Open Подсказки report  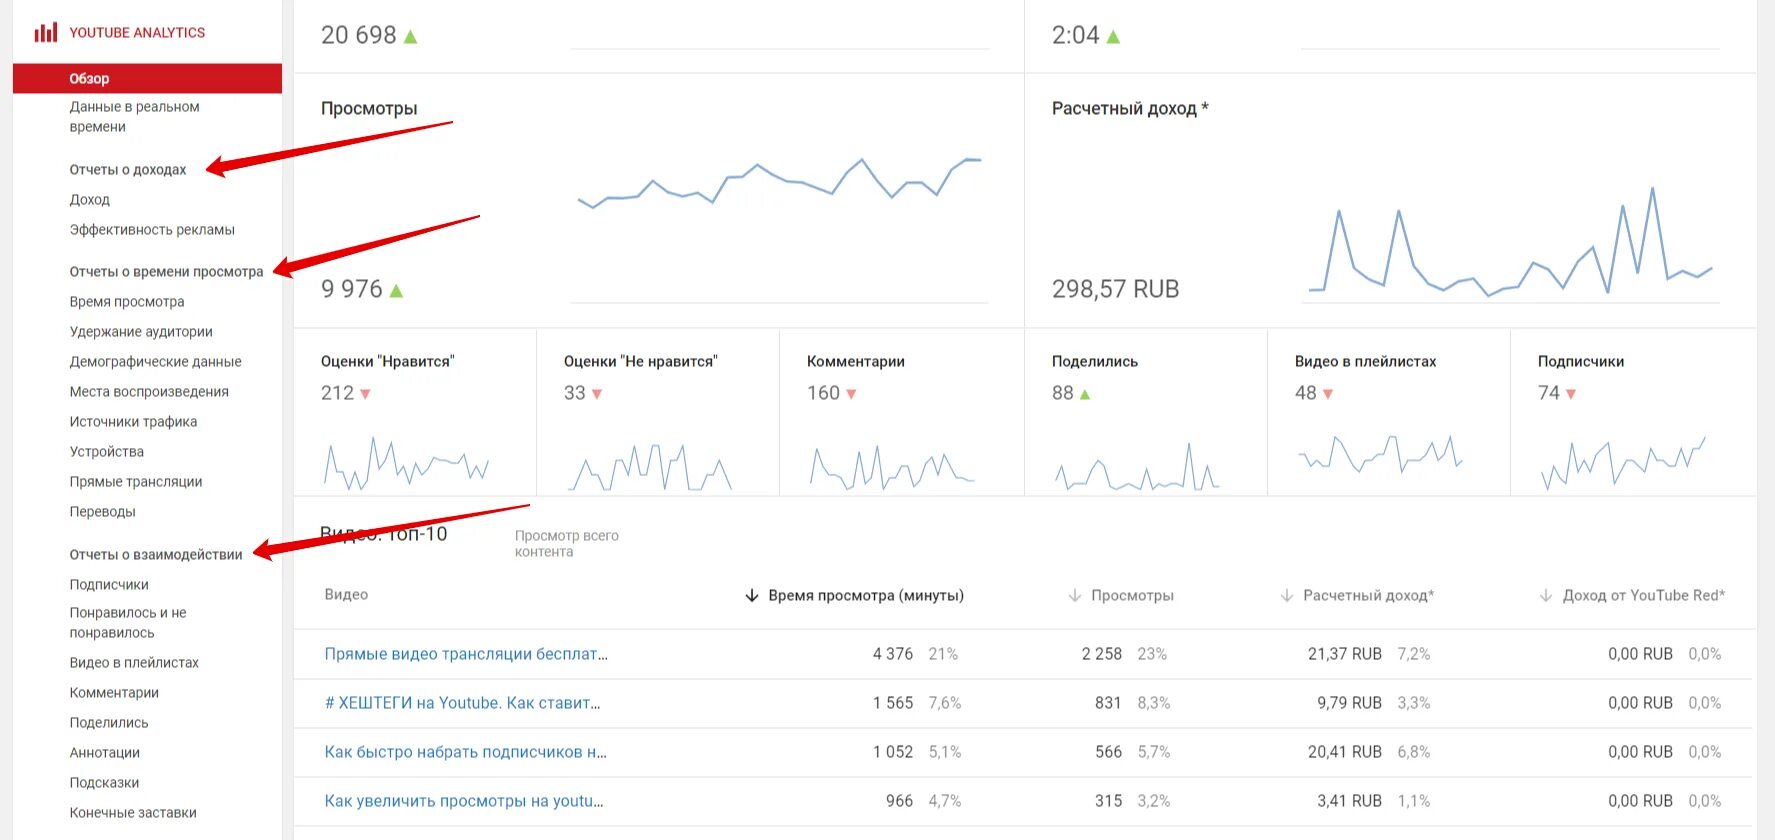pyautogui.click(x=104, y=783)
